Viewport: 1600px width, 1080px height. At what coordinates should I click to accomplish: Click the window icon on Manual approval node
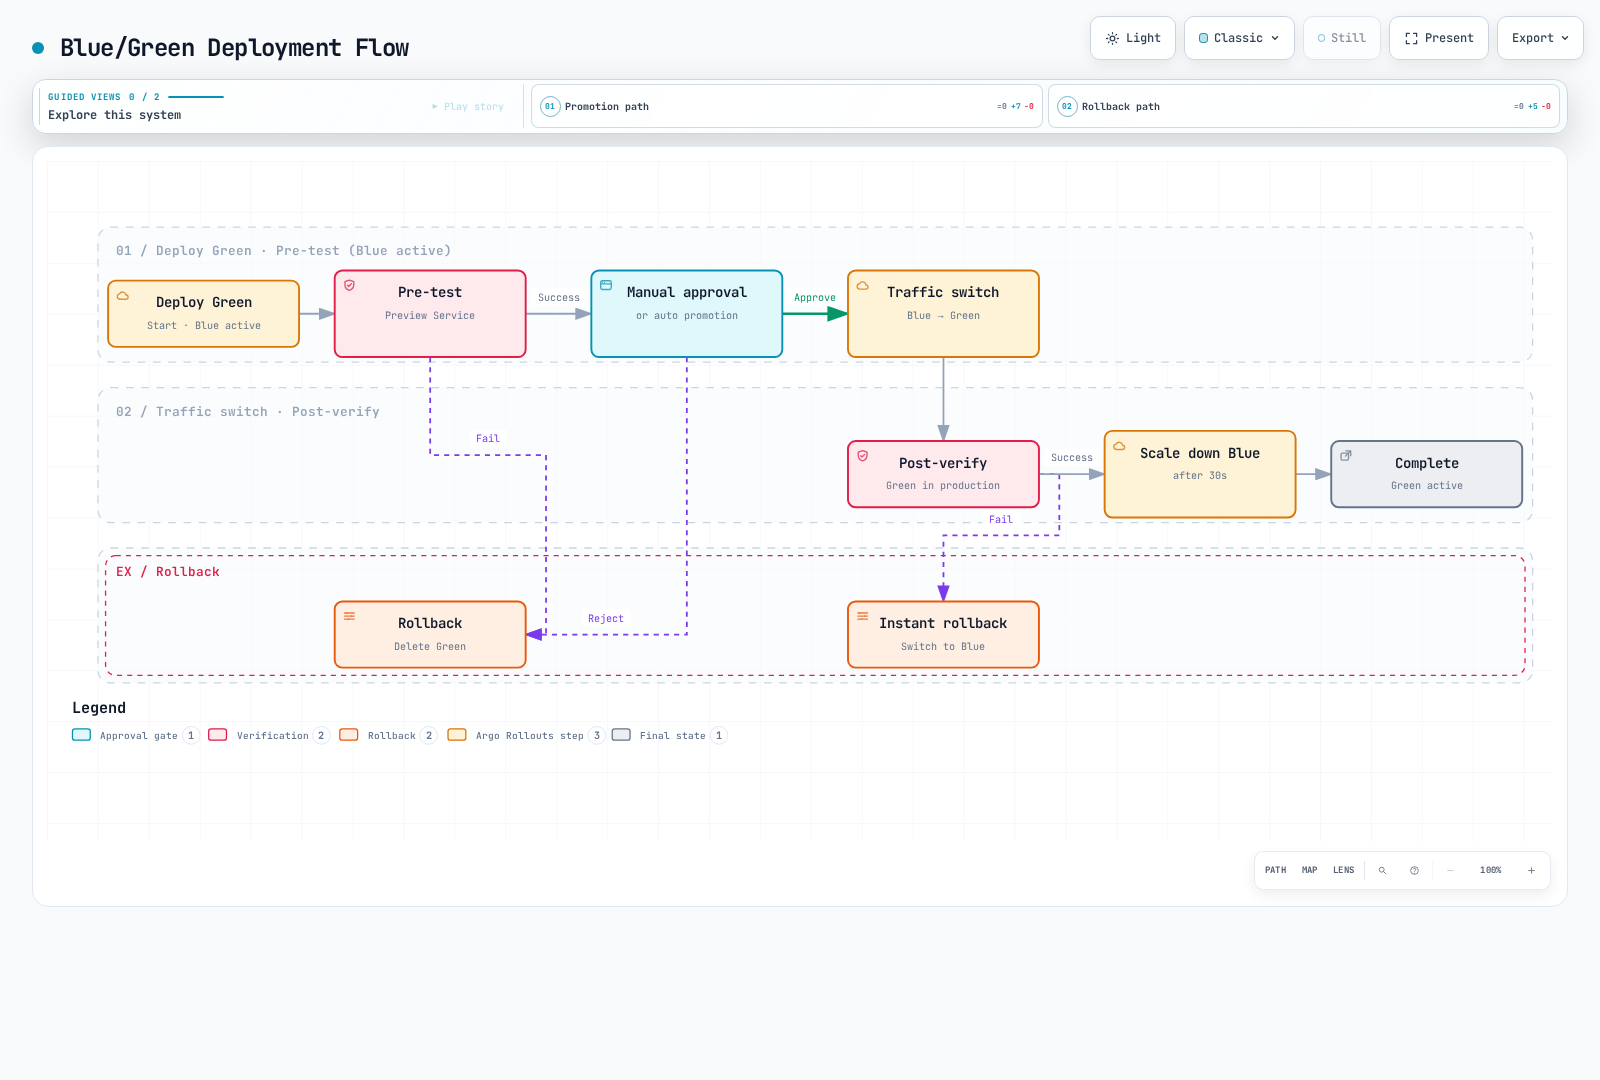pyautogui.click(x=606, y=285)
